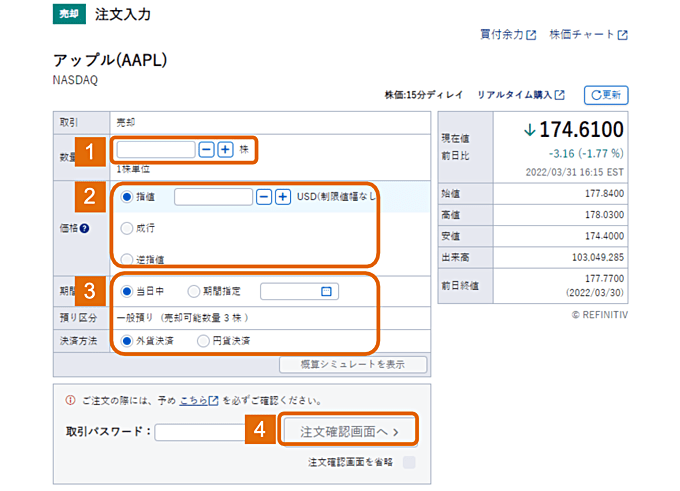Open リアルタイム購入 link
The width and height of the screenshot is (680, 491).
pos(521,95)
